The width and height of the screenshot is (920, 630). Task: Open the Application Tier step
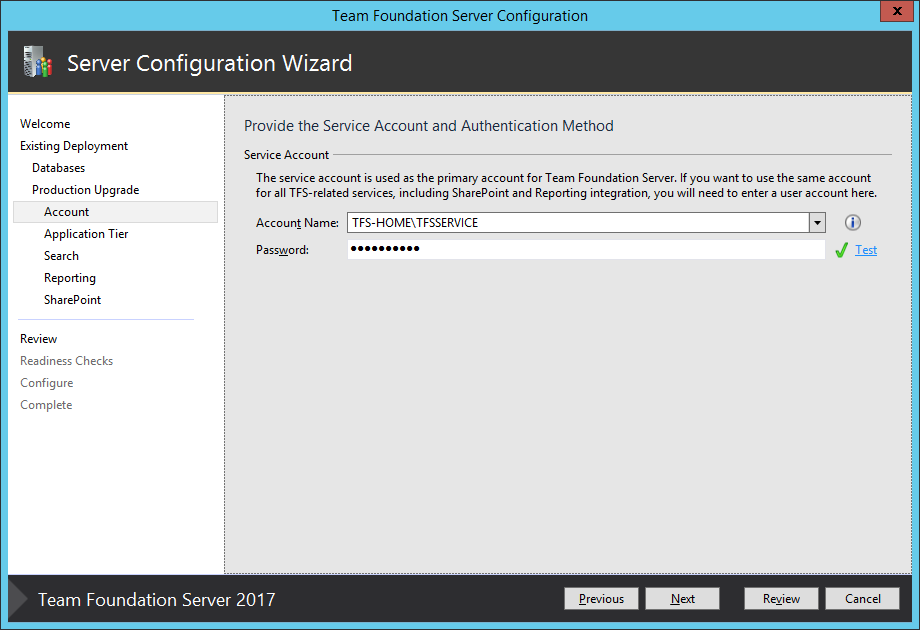[x=86, y=233]
